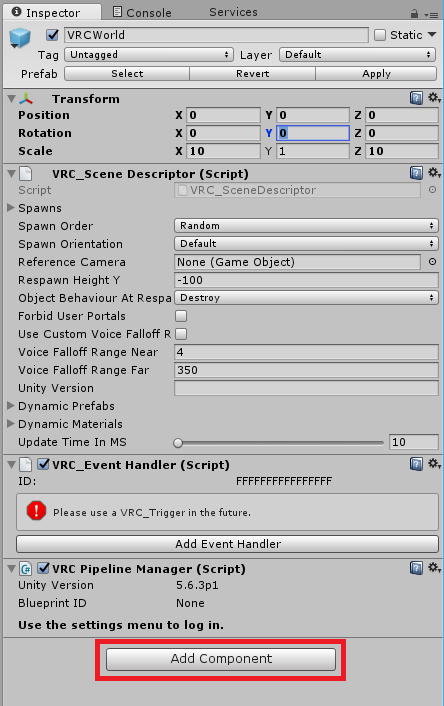444x706 pixels.
Task: Open the Spawn Order dropdown
Action: click(x=306, y=226)
